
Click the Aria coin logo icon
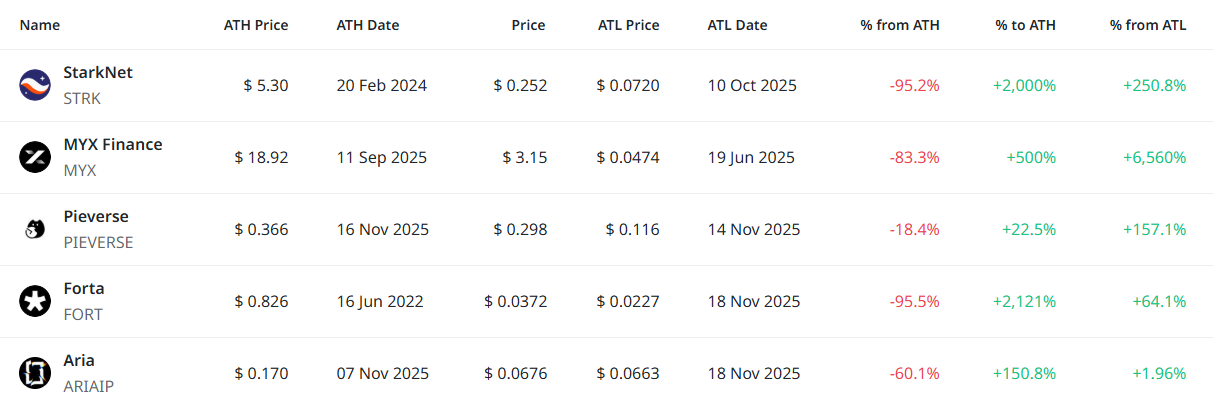coord(35,373)
